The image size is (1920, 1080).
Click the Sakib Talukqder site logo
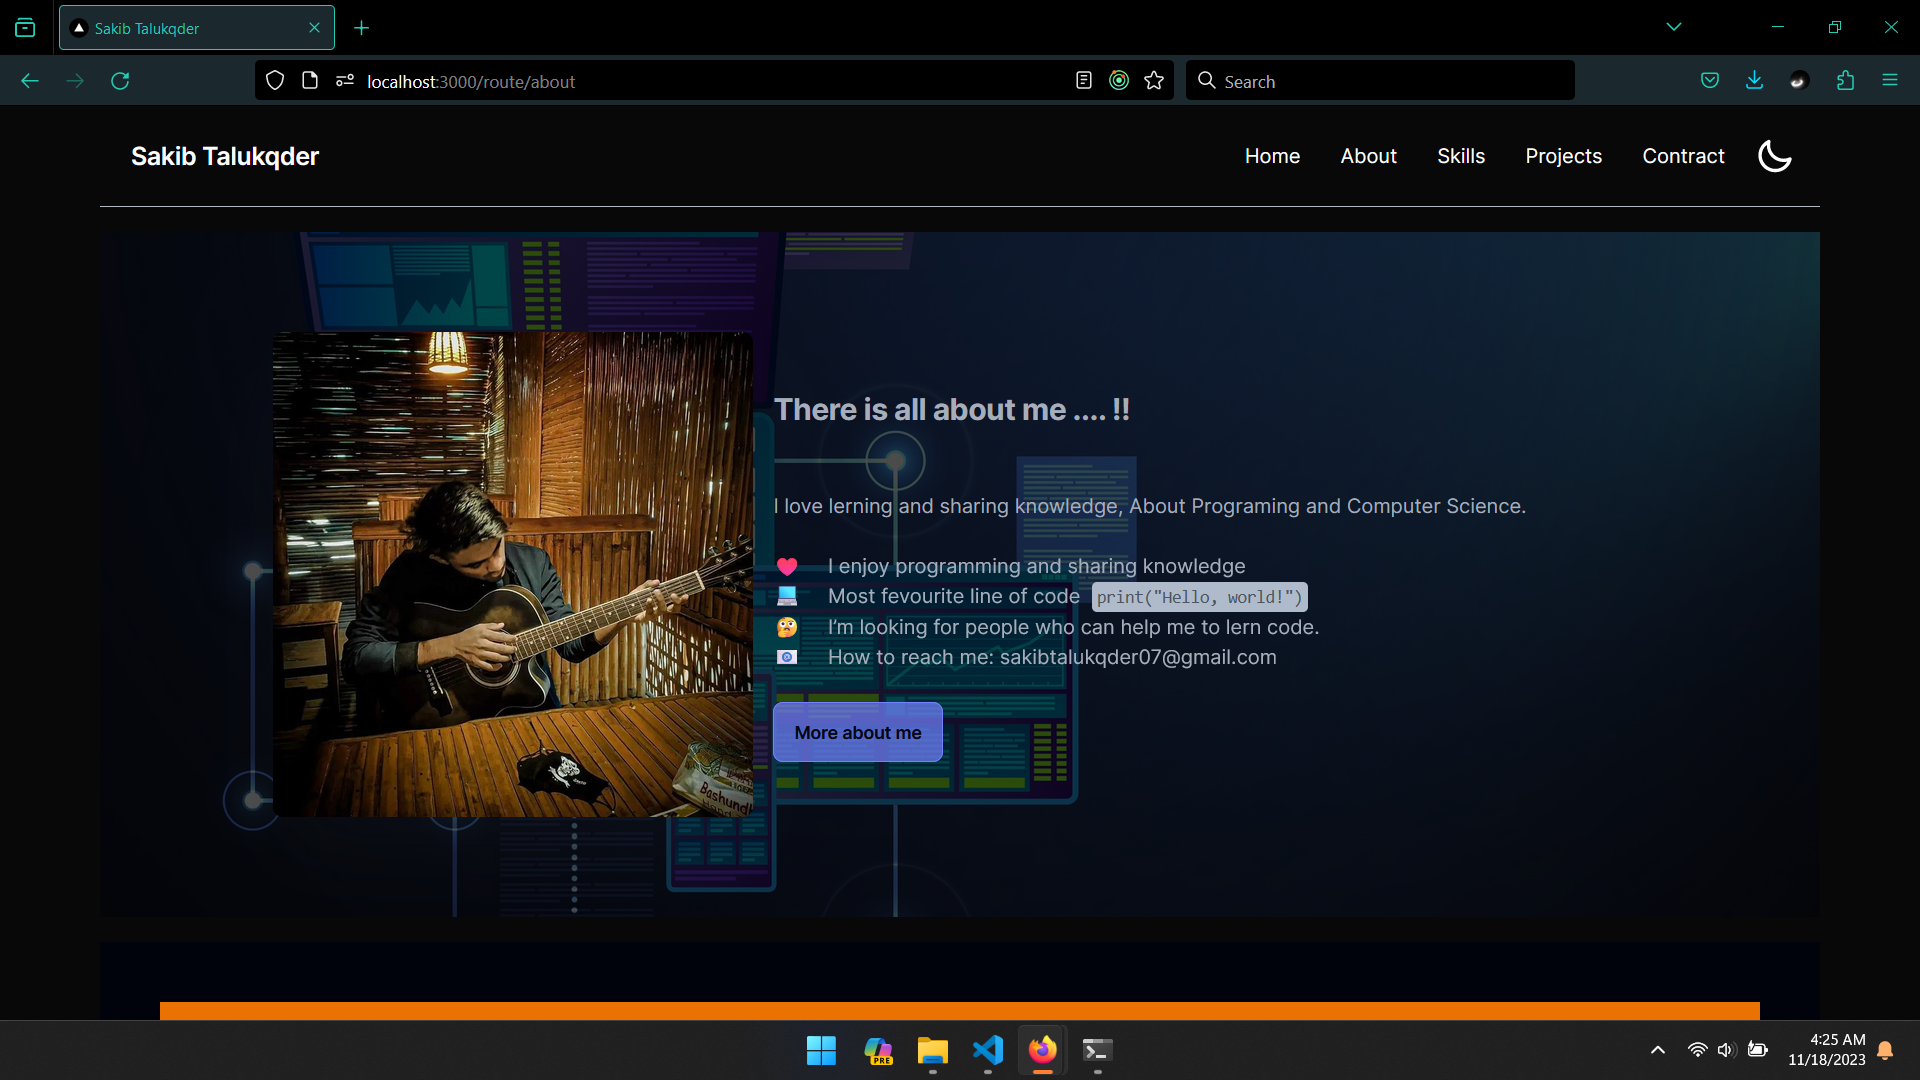coord(225,156)
